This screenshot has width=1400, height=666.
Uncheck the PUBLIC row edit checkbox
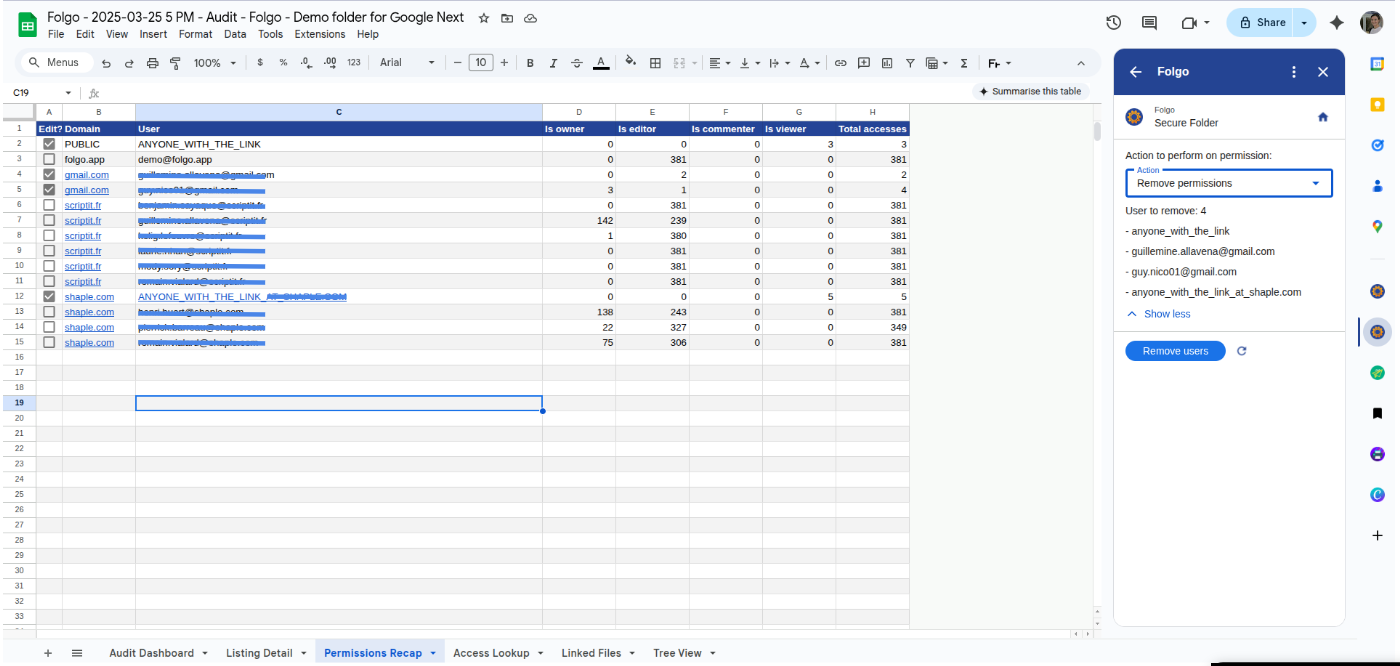(x=49, y=144)
